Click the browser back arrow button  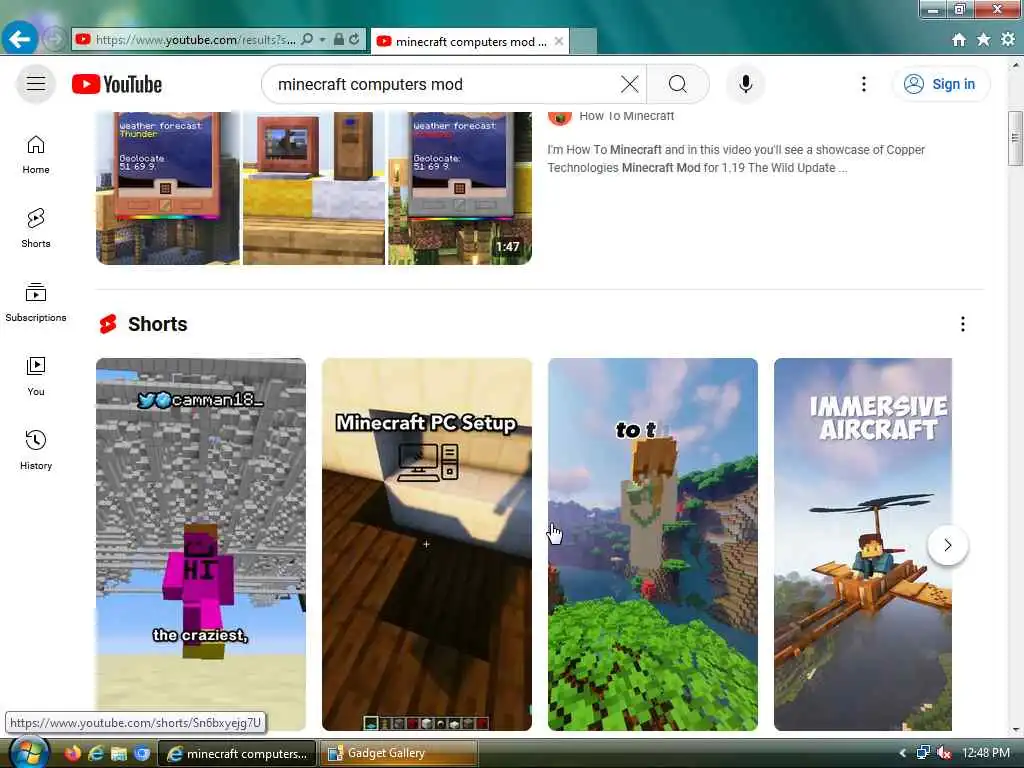point(20,39)
